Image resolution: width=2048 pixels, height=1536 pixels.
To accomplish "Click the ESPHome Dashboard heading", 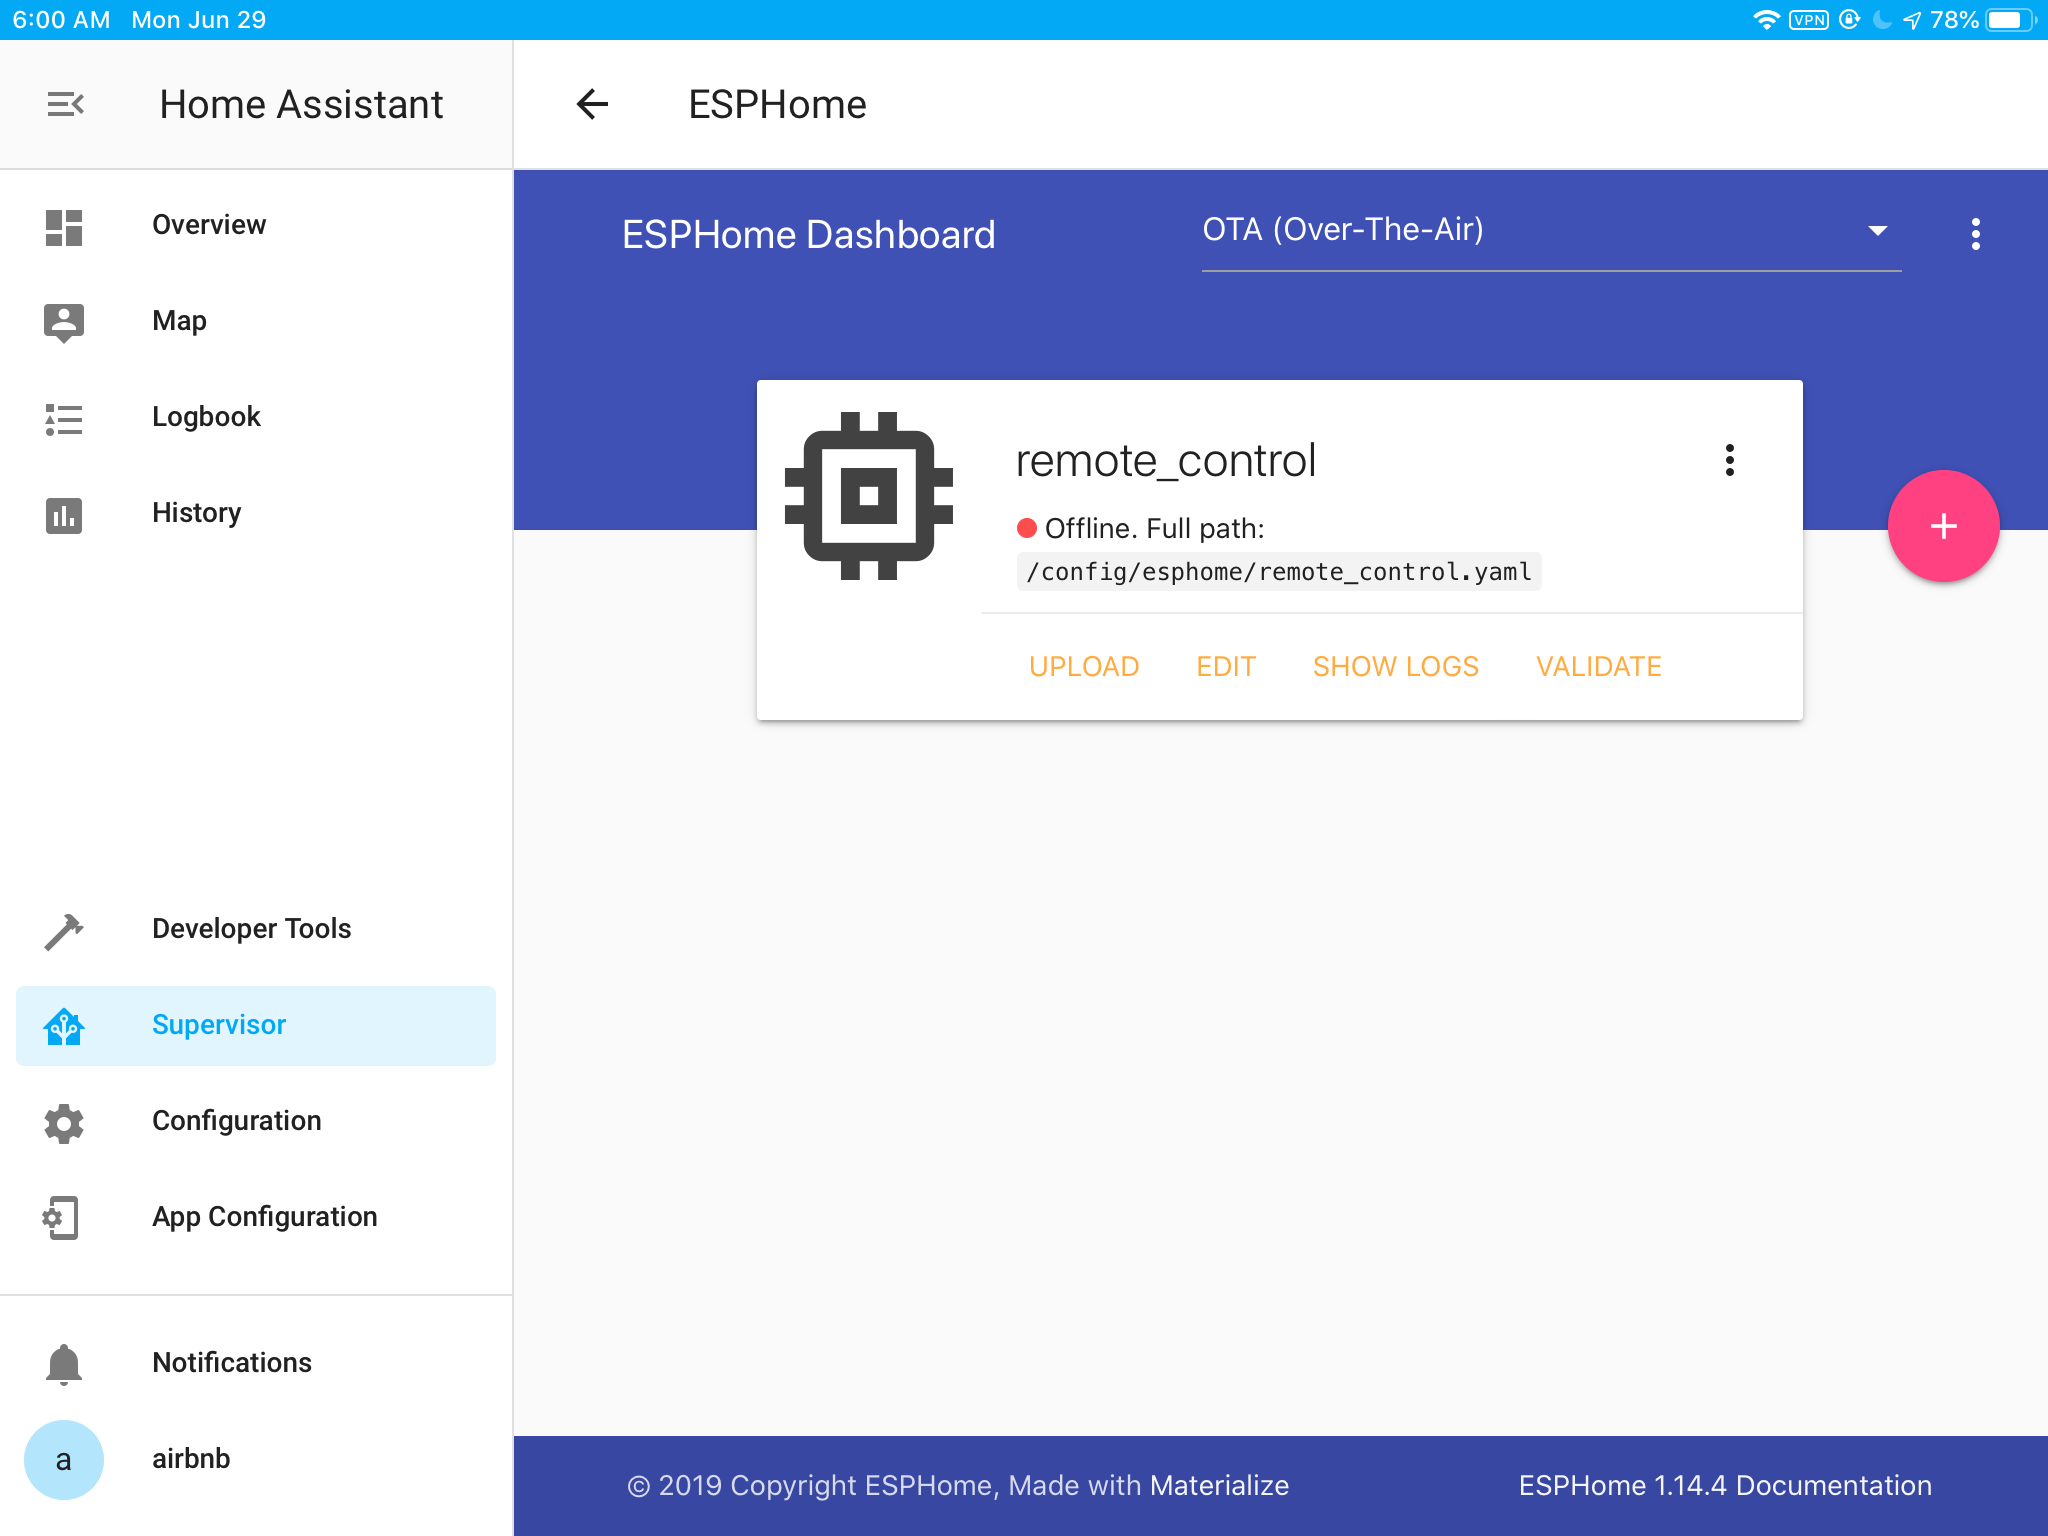I will 808,235.
